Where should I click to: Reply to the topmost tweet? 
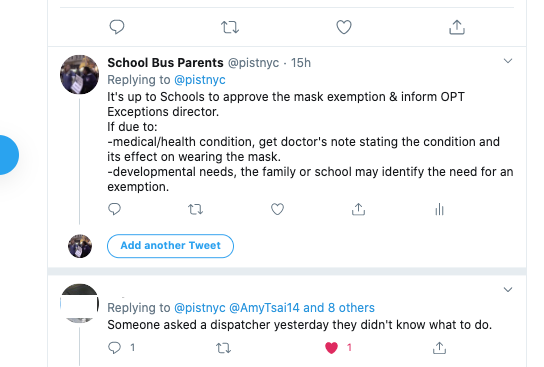pos(117,27)
